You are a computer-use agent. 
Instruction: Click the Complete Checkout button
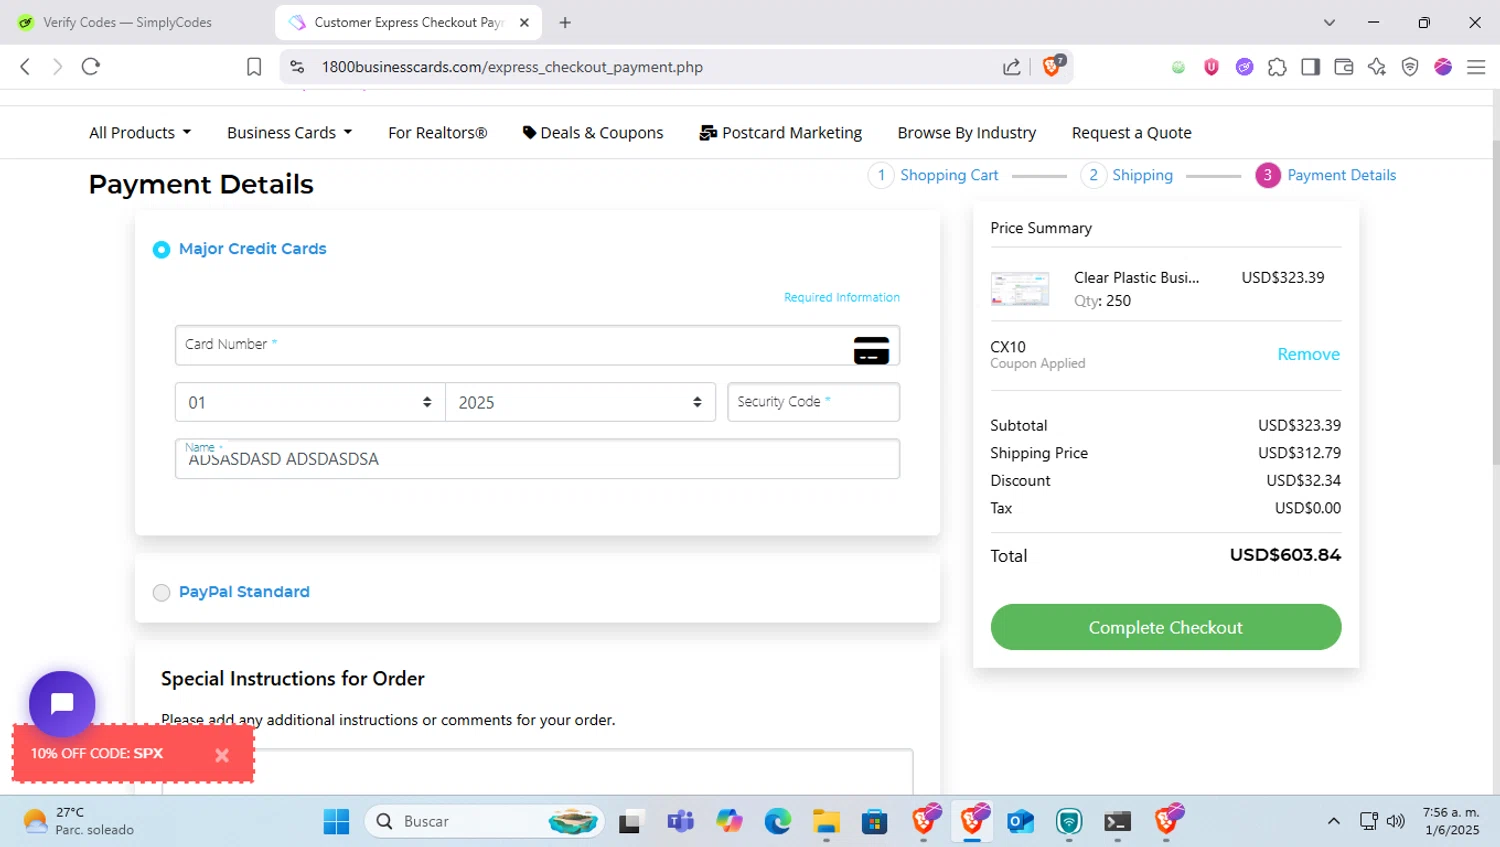tap(1165, 627)
